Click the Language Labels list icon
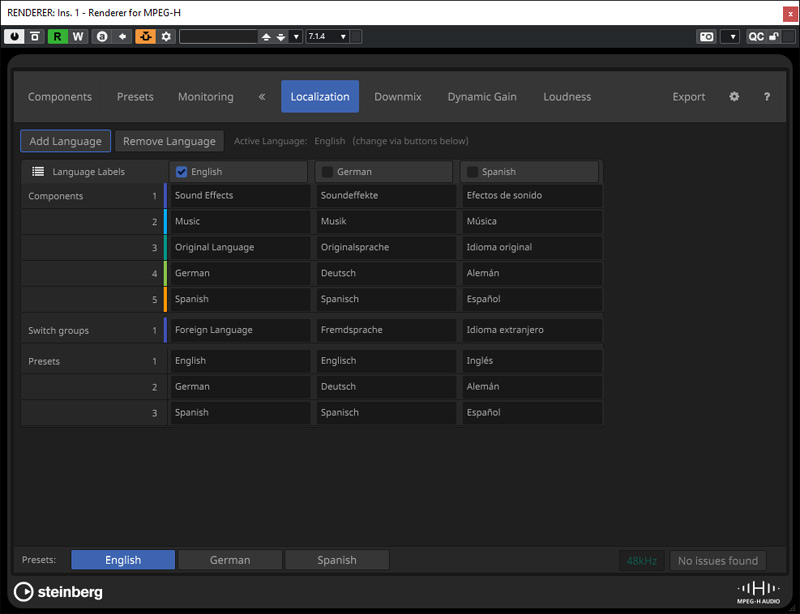 [38, 172]
